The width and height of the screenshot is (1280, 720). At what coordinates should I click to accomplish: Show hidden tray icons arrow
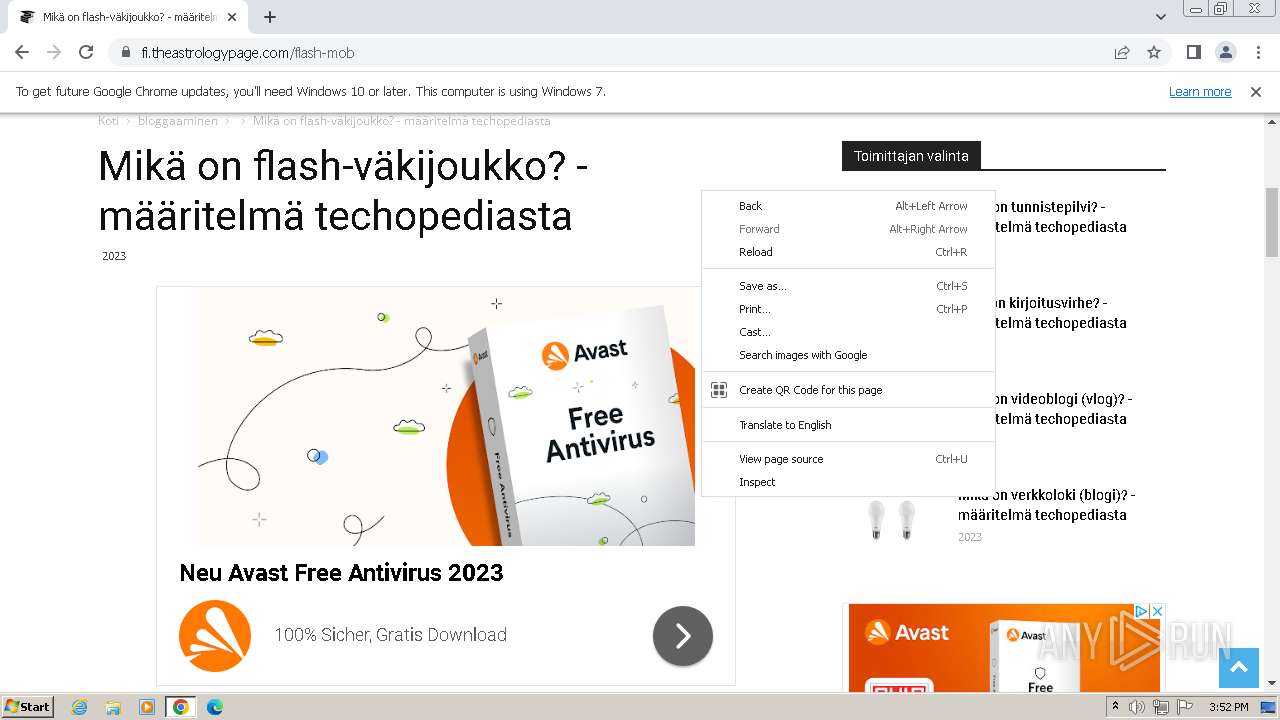[1115, 707]
